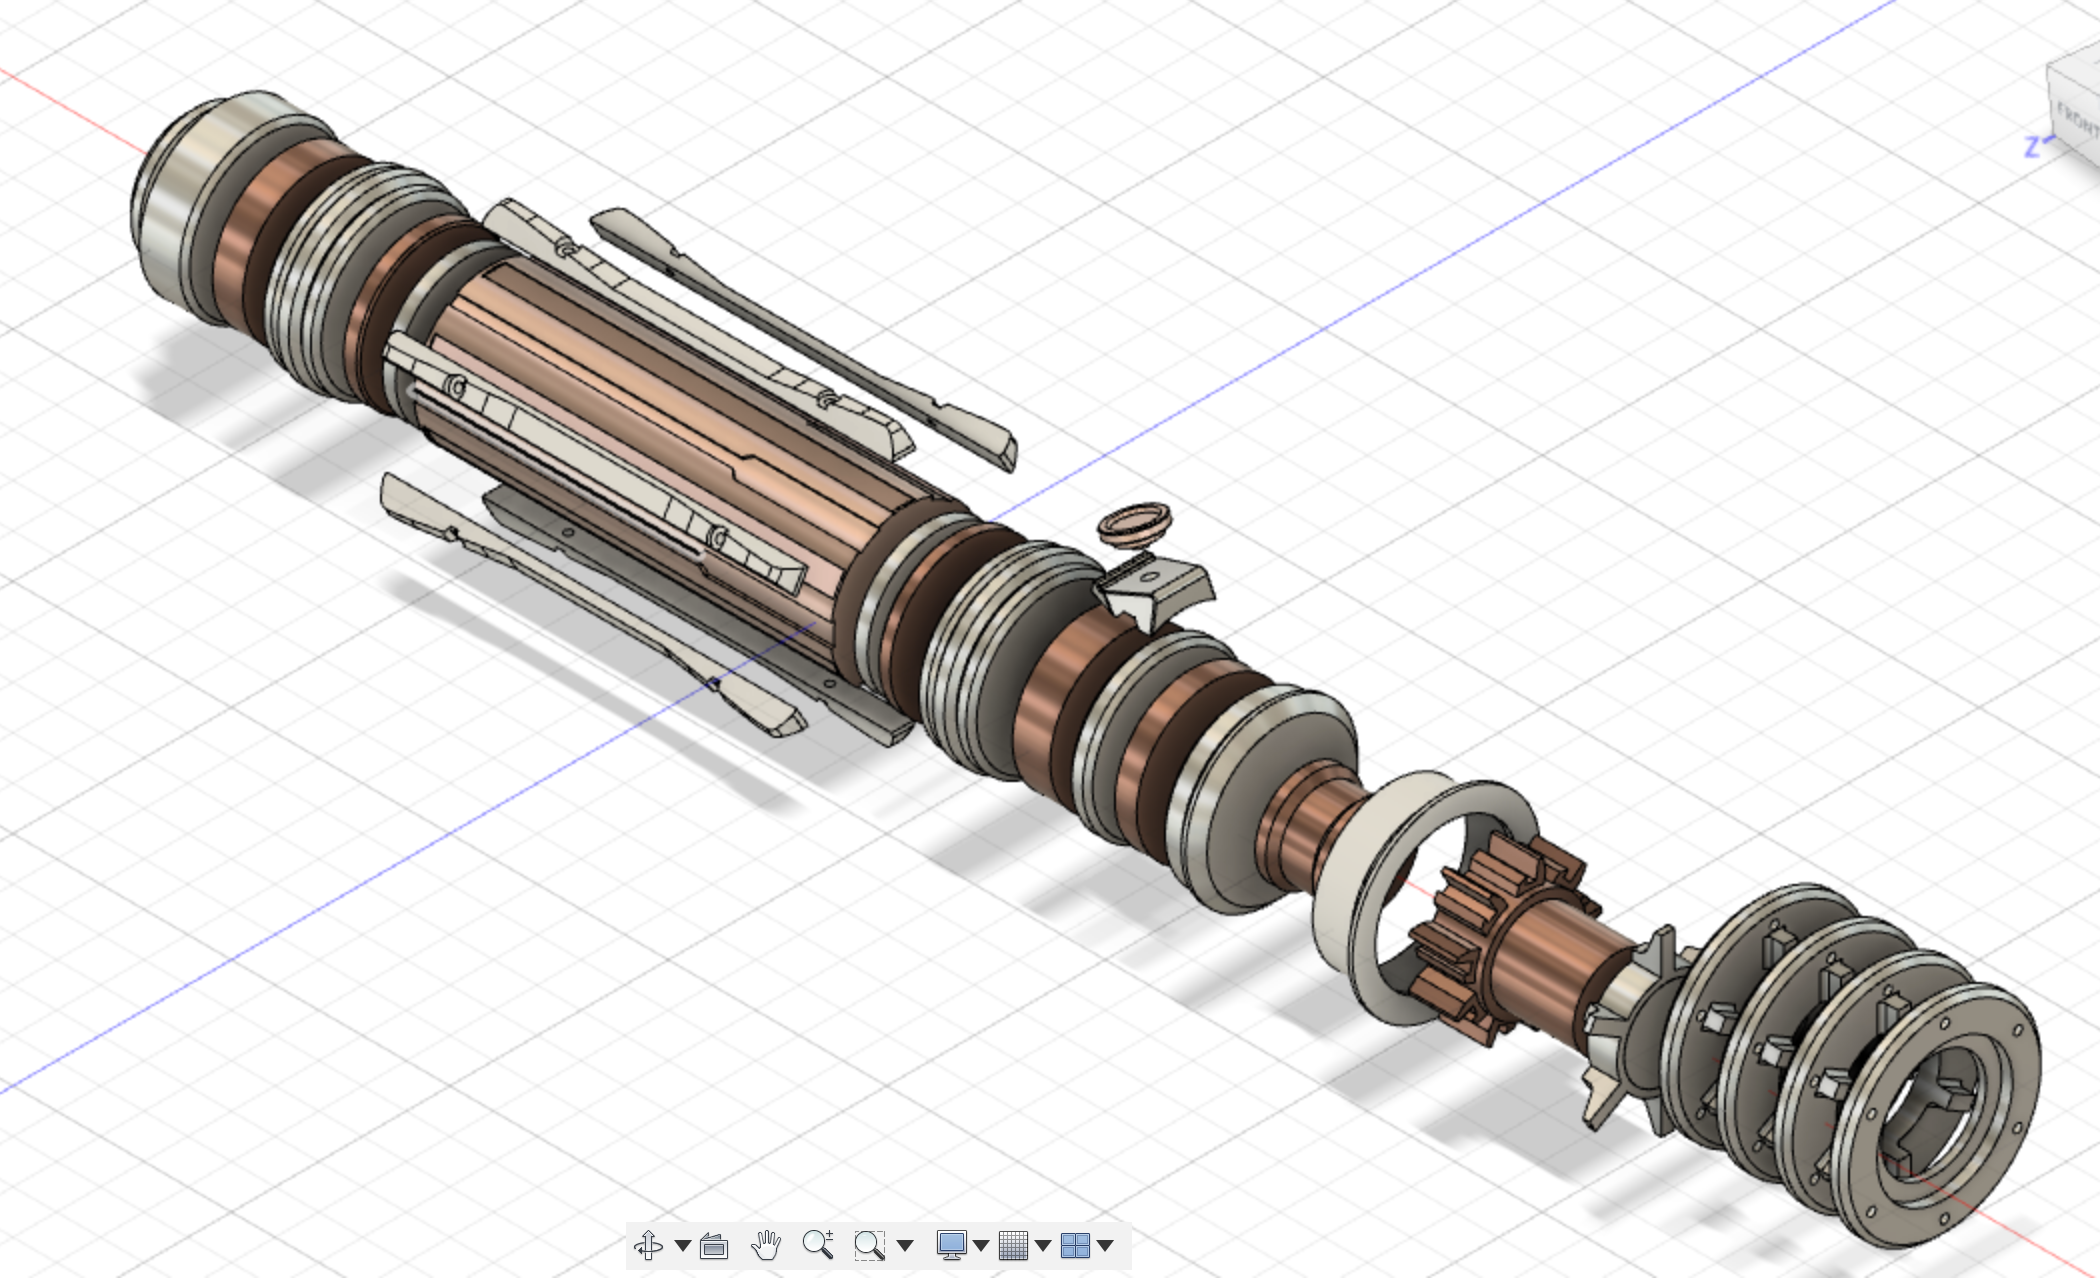Open the Grid and Snaps icon
2100x1278 pixels.
[1013, 1245]
